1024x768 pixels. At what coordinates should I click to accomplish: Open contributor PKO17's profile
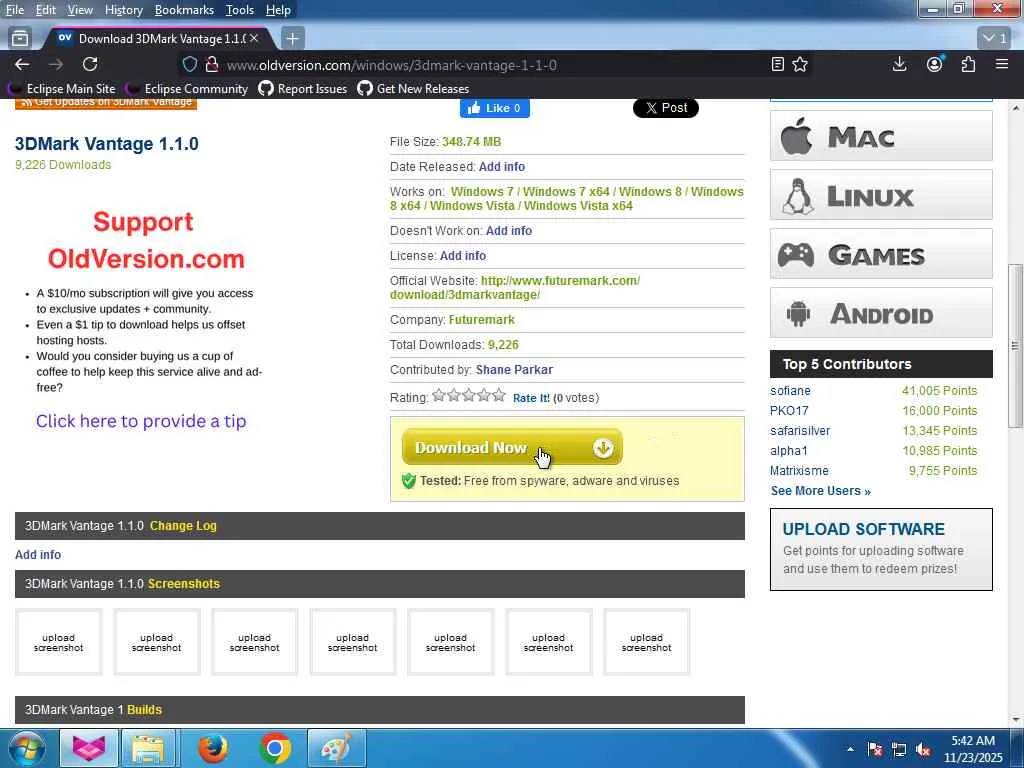[789, 411]
